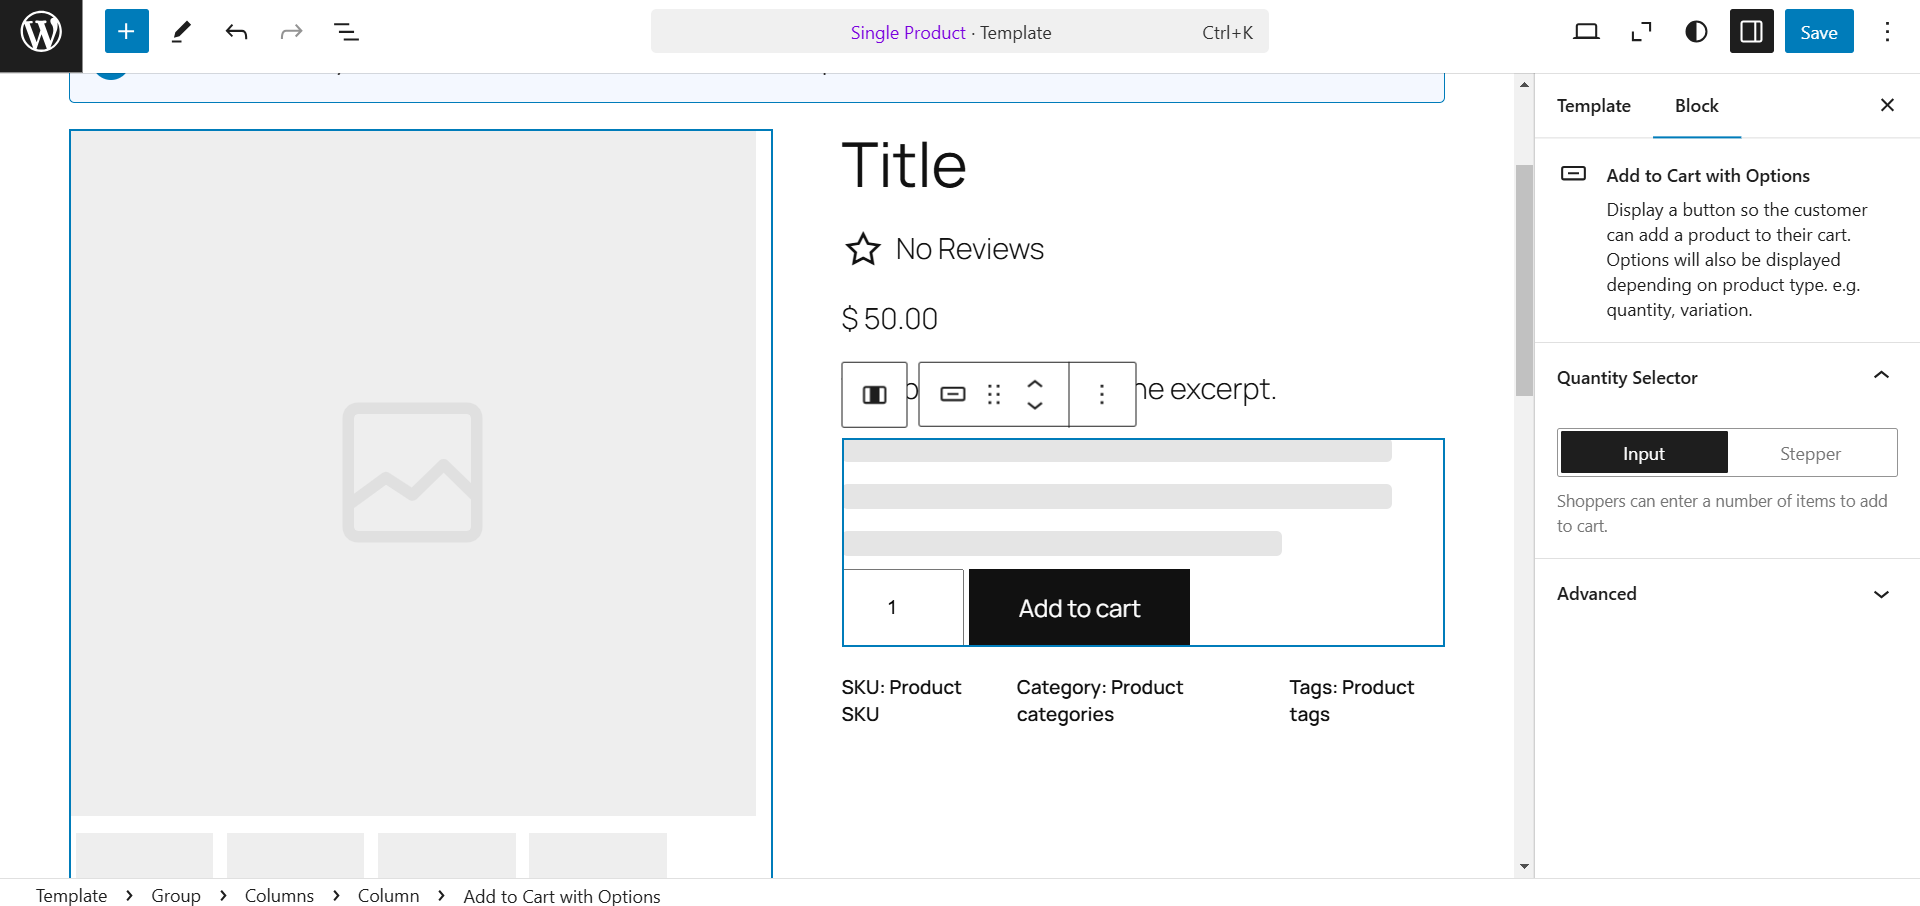Collapse the Quantity Selector section
The height and width of the screenshot is (906, 1920).
pyautogui.click(x=1882, y=376)
